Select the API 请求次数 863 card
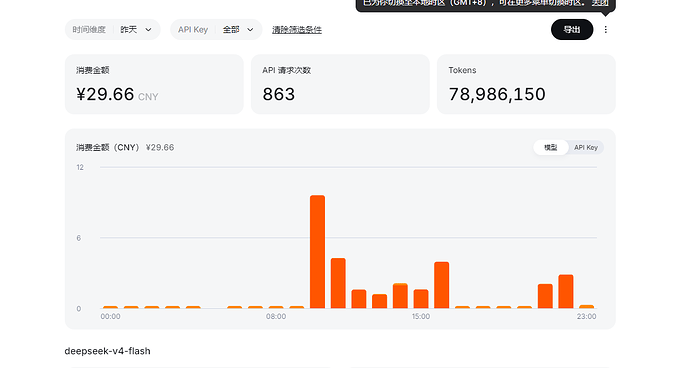Screen dimensions: 690x368 (x=340, y=84)
